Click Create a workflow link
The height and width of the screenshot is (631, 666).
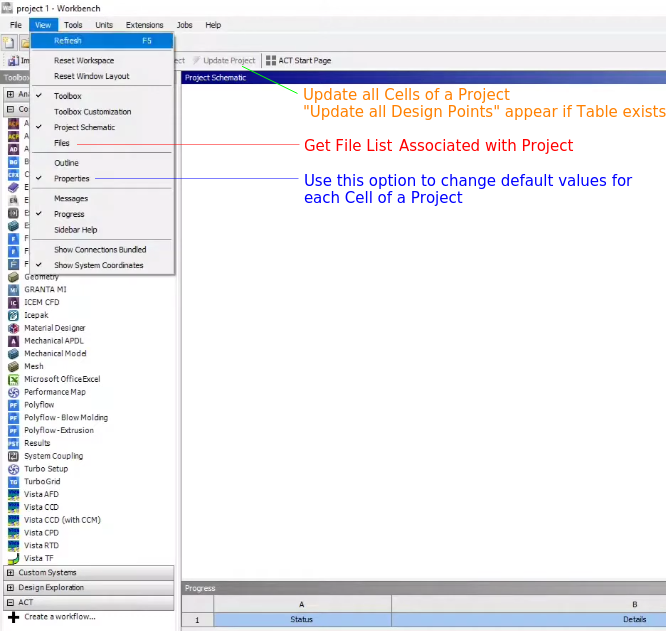pyautogui.click(x=60, y=617)
